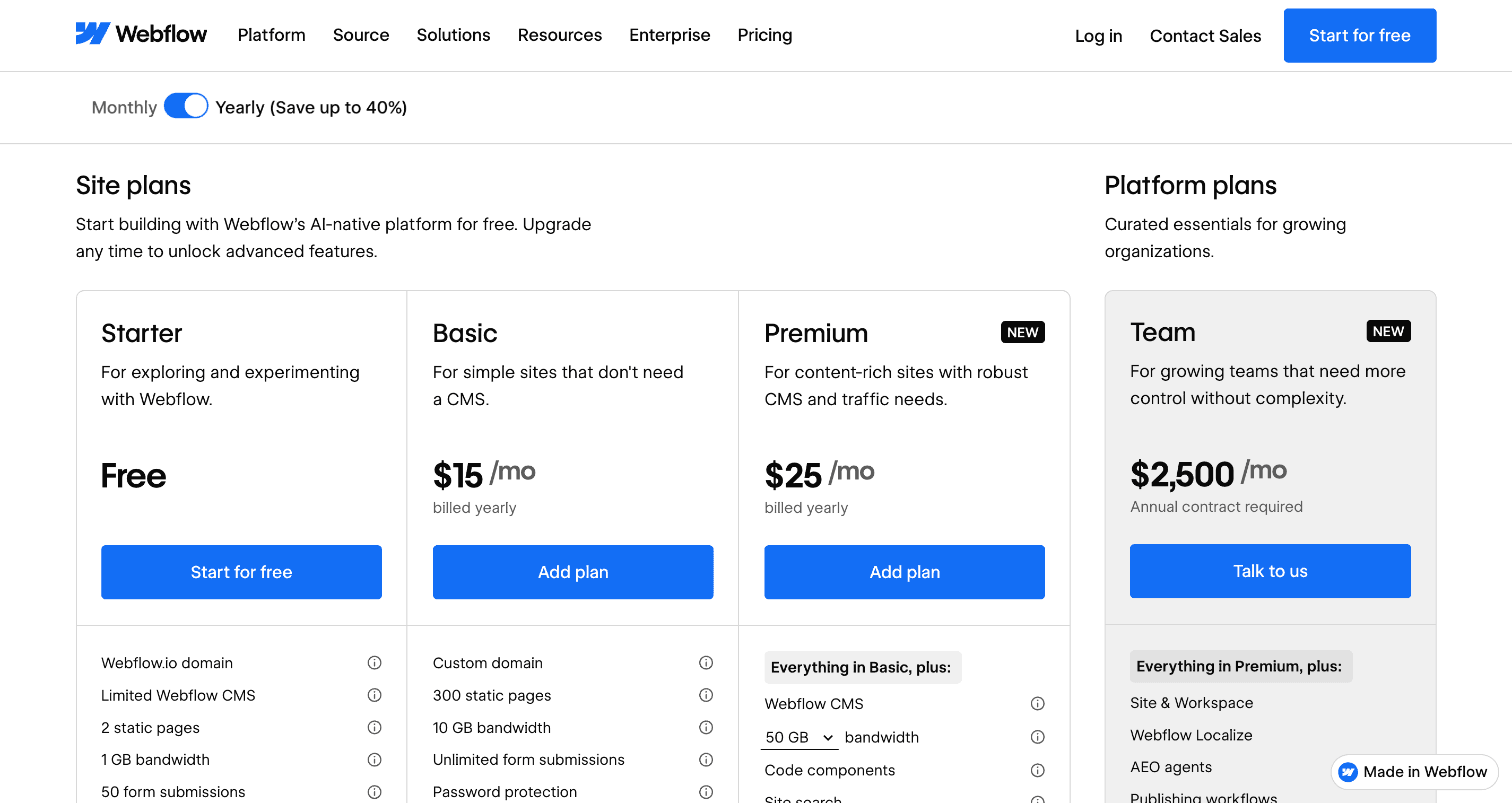Show info for 50 form submissions
This screenshot has width=1512, height=803.
[374, 792]
